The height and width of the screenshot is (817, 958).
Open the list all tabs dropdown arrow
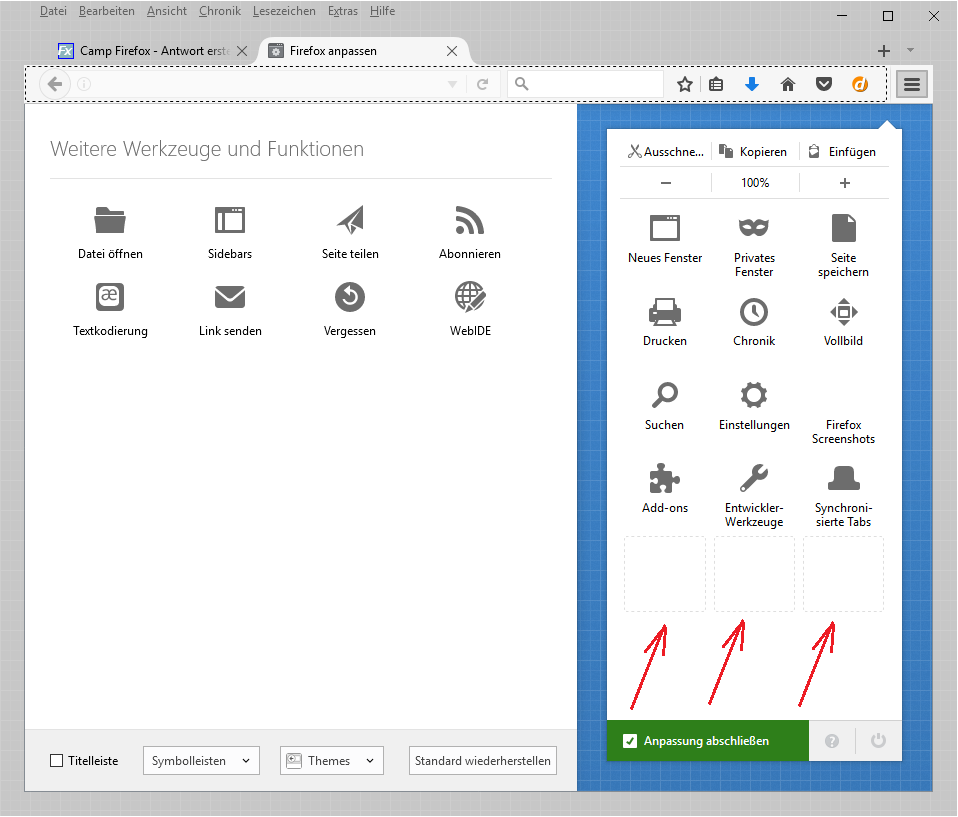[x=910, y=50]
